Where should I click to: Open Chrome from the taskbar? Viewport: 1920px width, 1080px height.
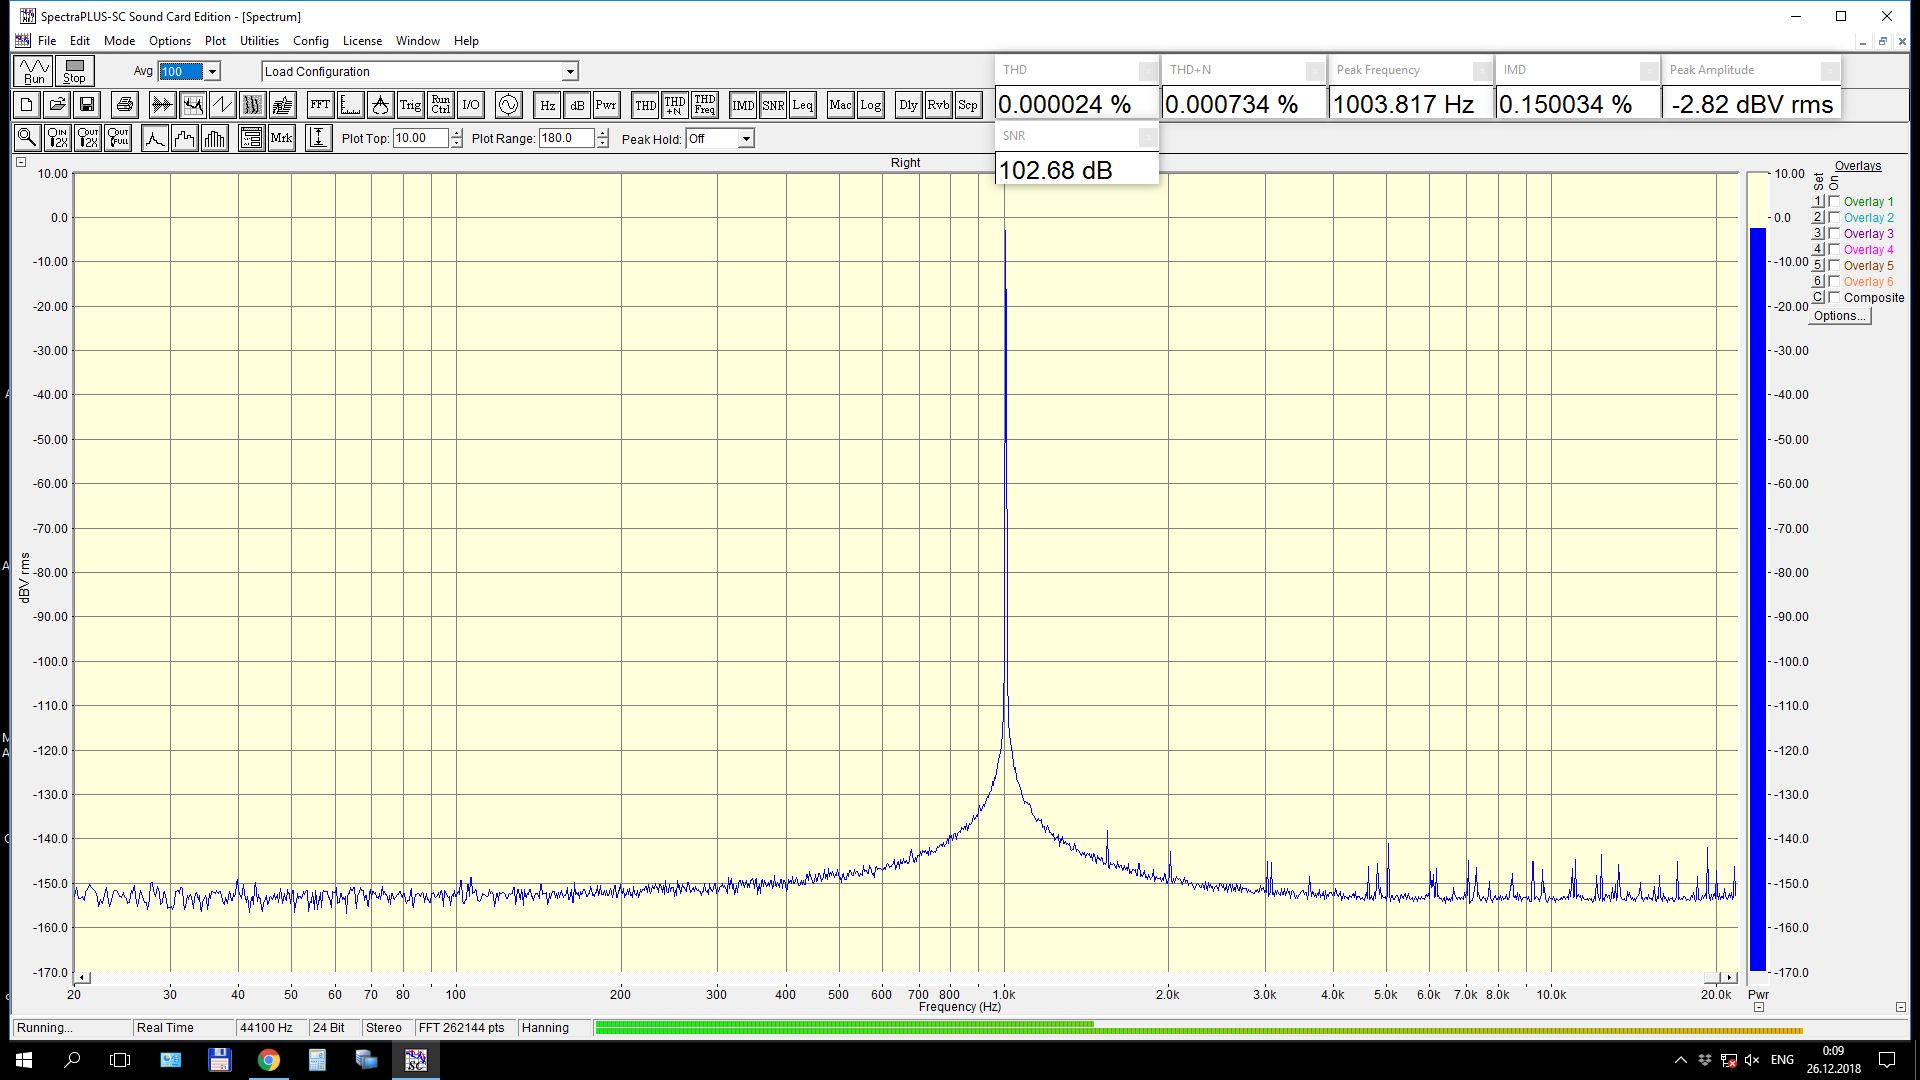(x=268, y=1060)
